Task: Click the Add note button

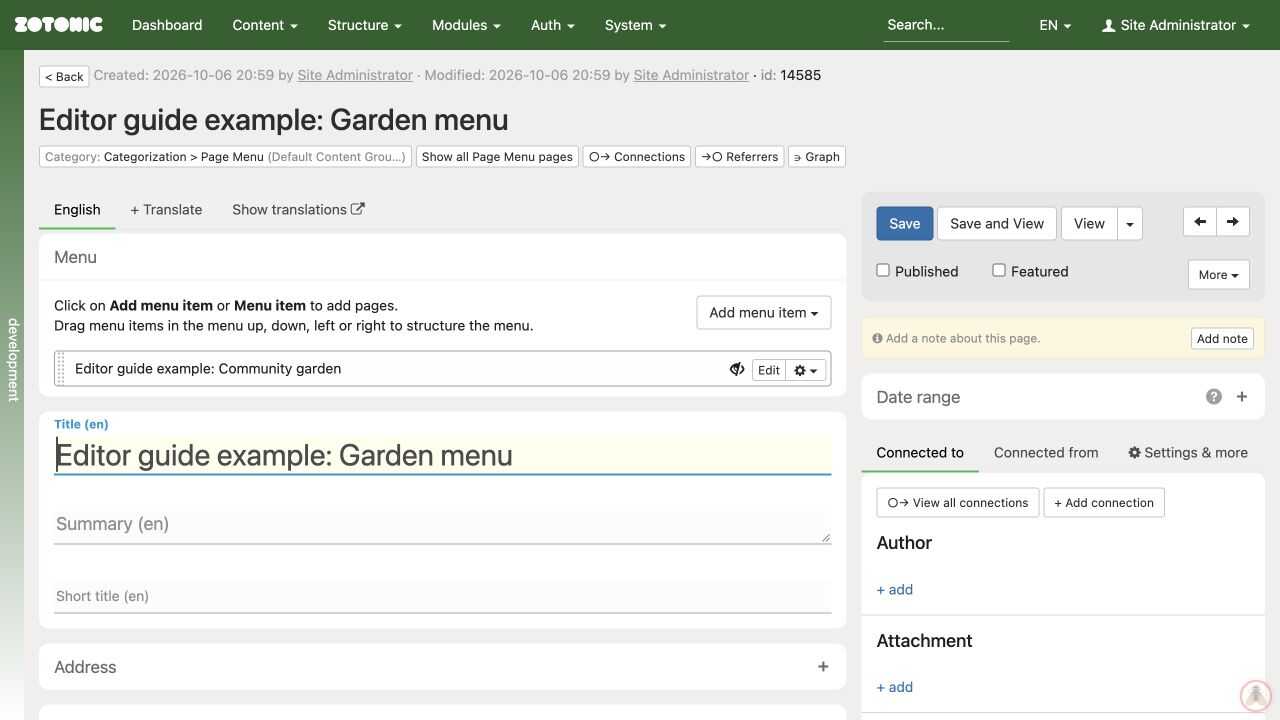Action: (1222, 339)
